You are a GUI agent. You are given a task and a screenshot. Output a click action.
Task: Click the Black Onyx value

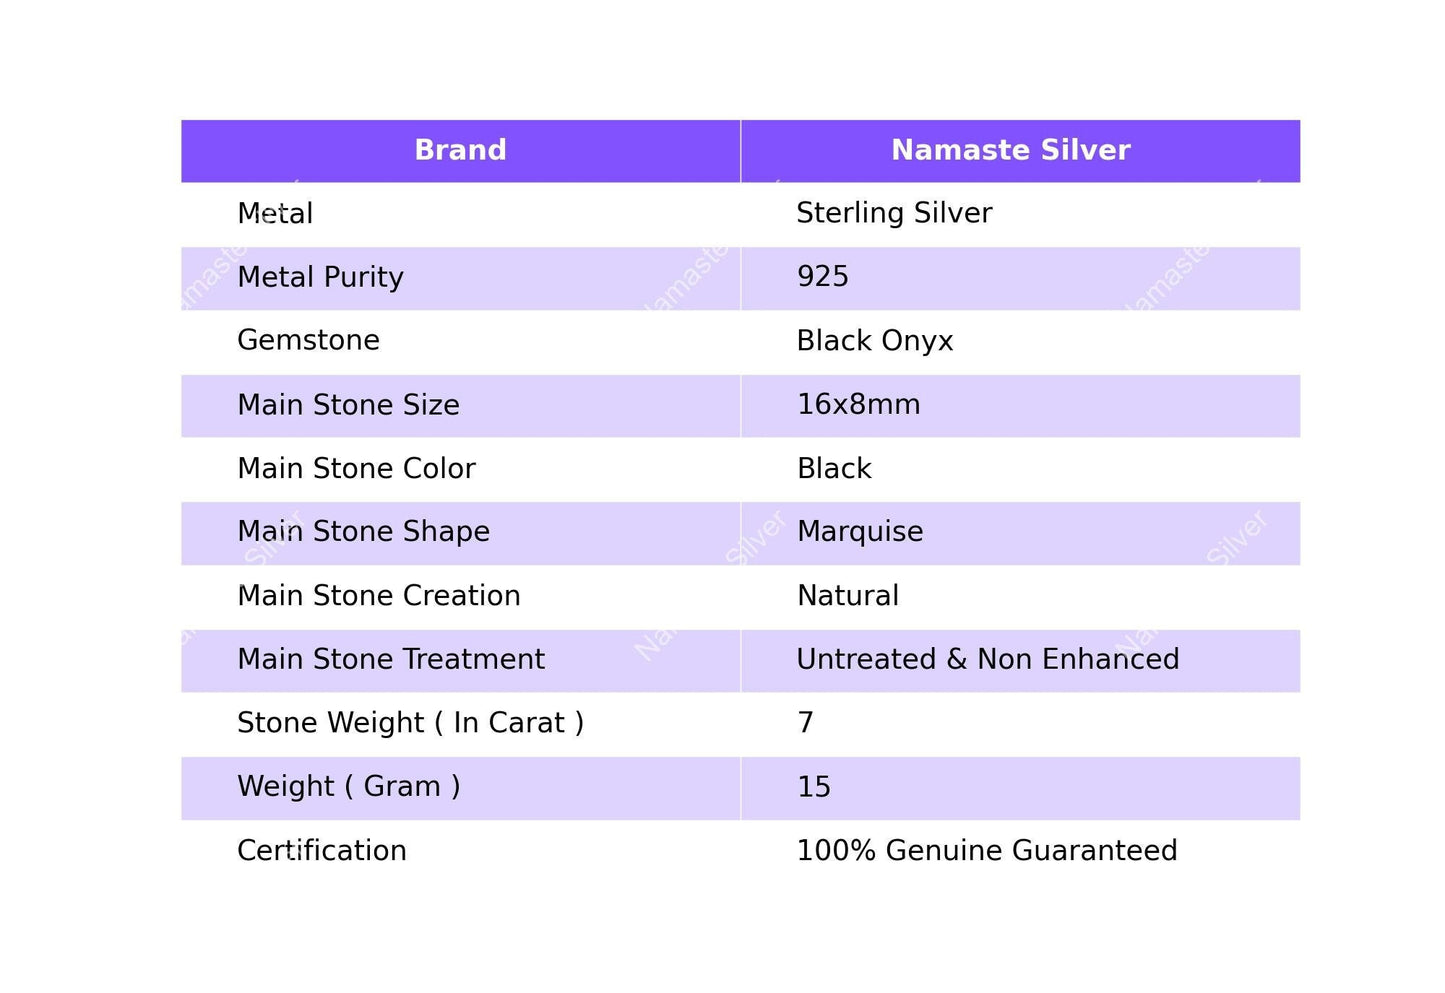[874, 341]
